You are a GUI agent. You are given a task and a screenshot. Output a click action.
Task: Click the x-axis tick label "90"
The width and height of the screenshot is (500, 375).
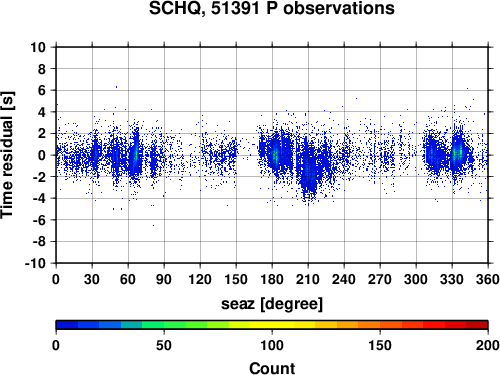click(x=164, y=279)
